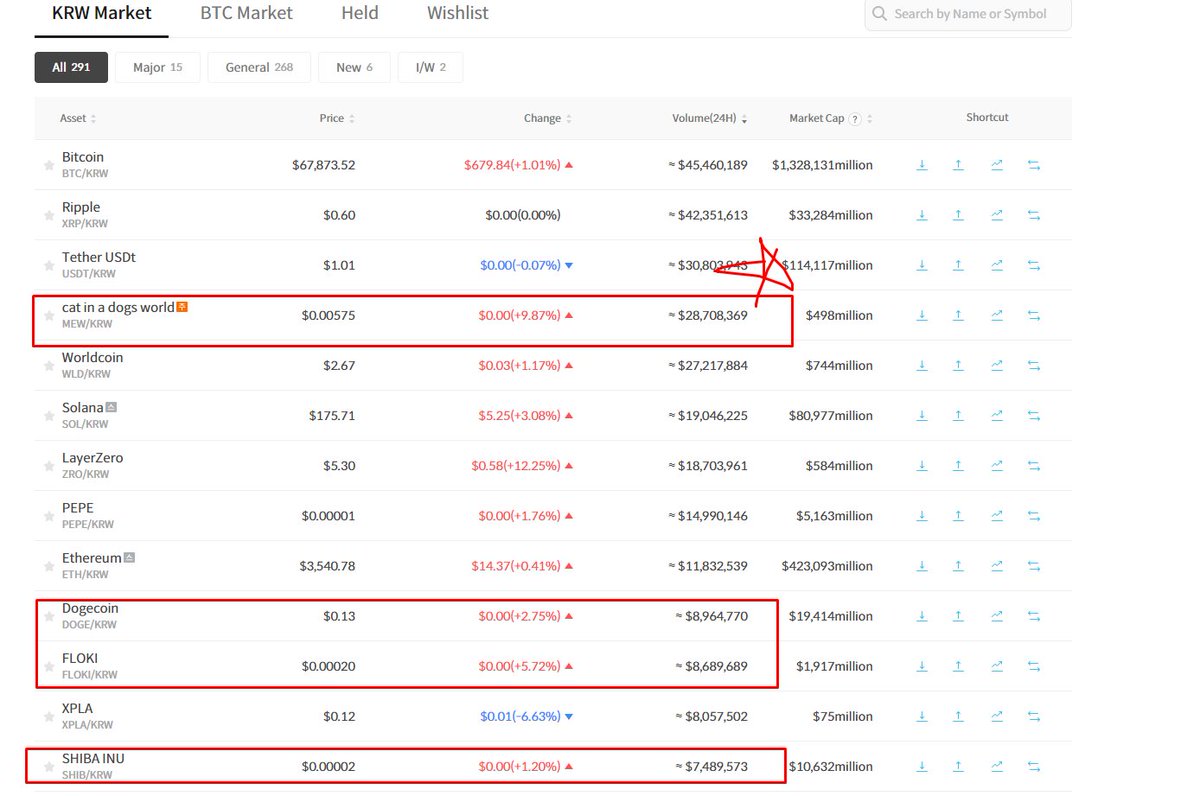Open the Wishlist tab
The width and height of the screenshot is (1200, 796).
pyautogui.click(x=457, y=13)
